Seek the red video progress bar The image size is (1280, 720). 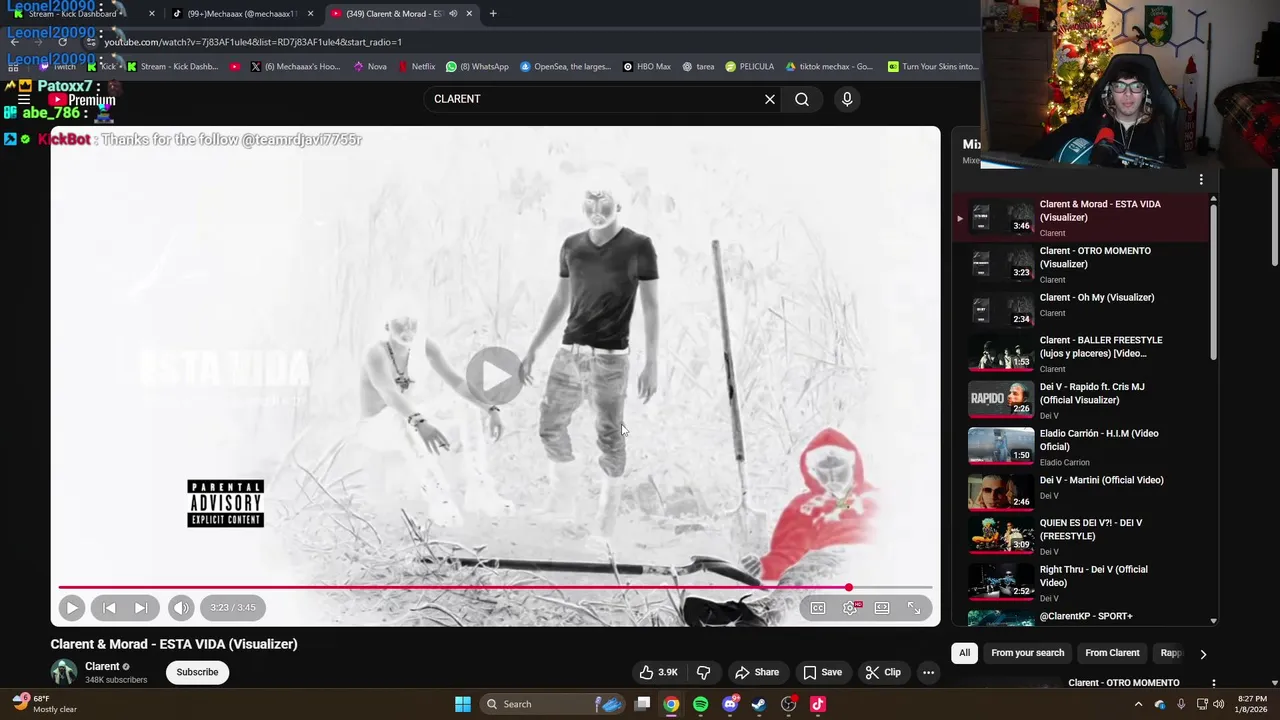tap(495, 587)
